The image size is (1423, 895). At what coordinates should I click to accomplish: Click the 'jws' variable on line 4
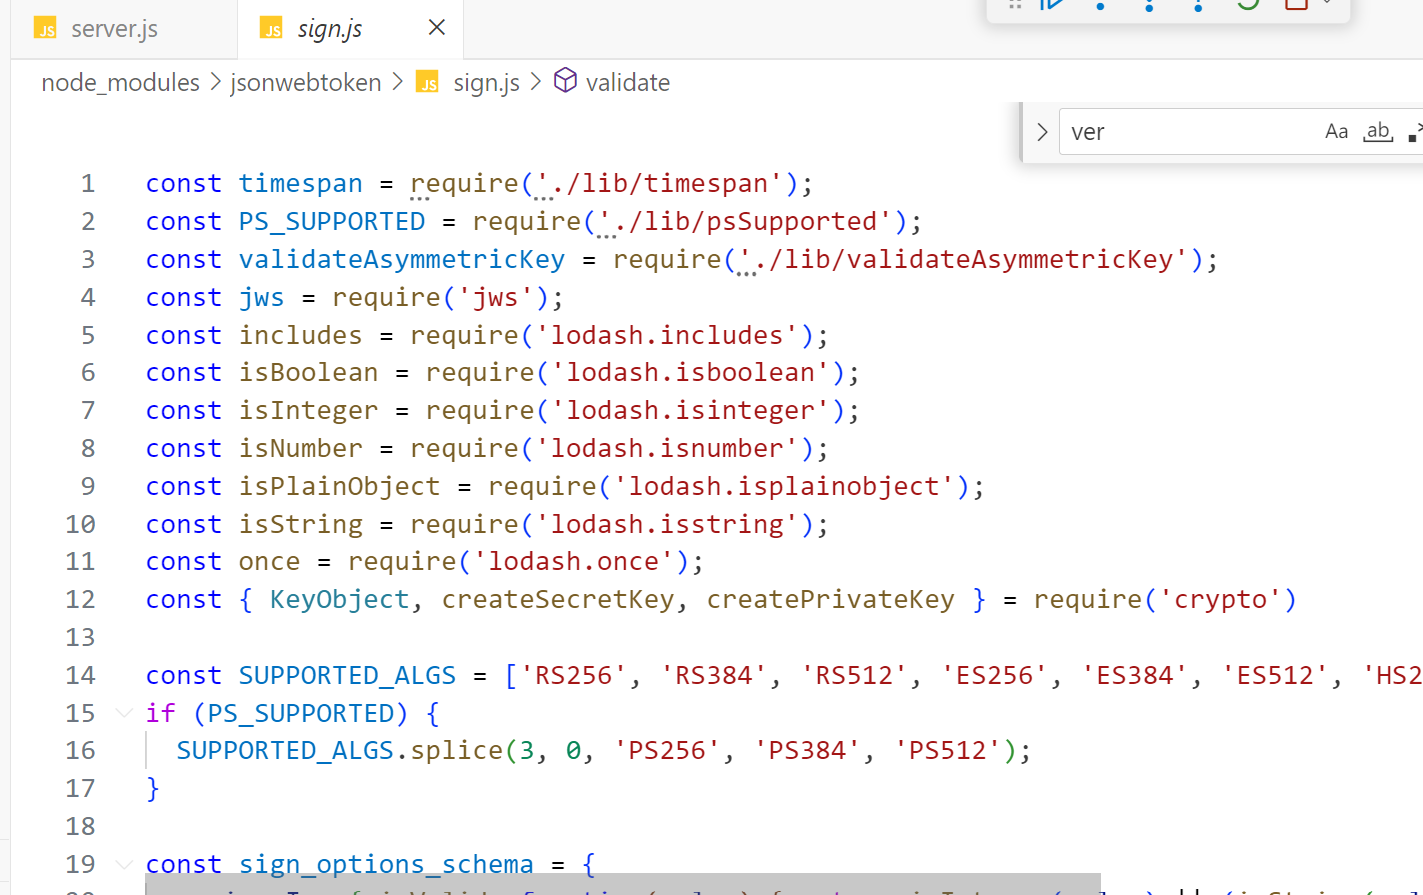click(x=261, y=298)
